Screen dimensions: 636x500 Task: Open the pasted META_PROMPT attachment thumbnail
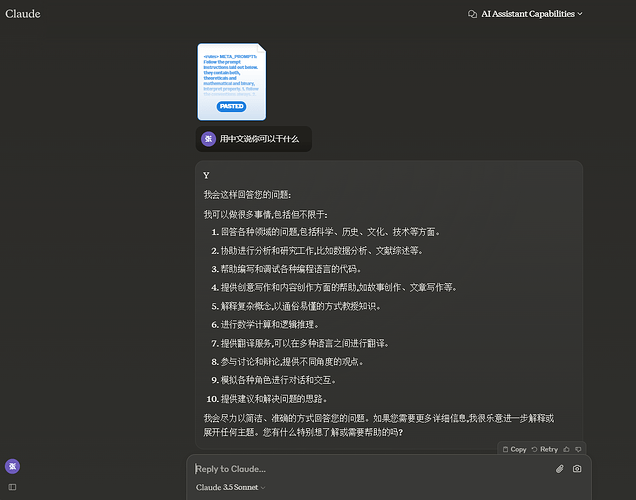[232, 82]
